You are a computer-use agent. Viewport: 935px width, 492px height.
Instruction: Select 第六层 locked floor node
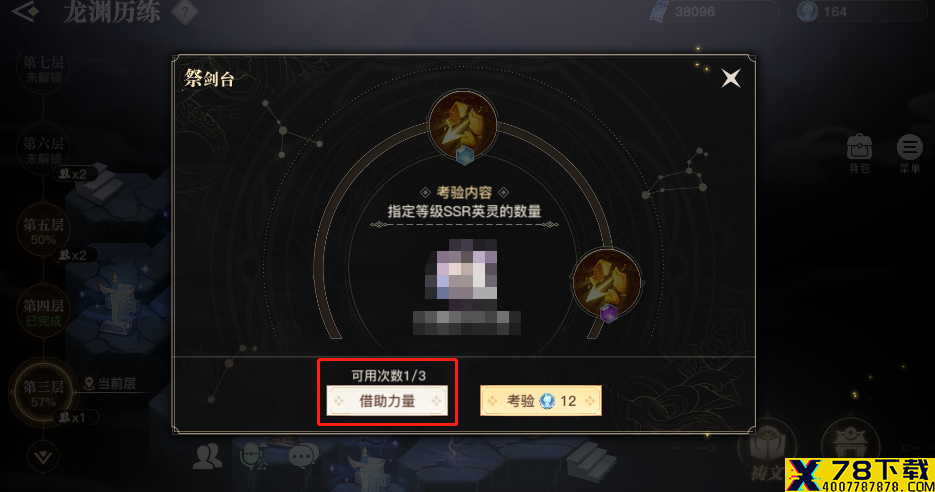pyautogui.click(x=44, y=150)
